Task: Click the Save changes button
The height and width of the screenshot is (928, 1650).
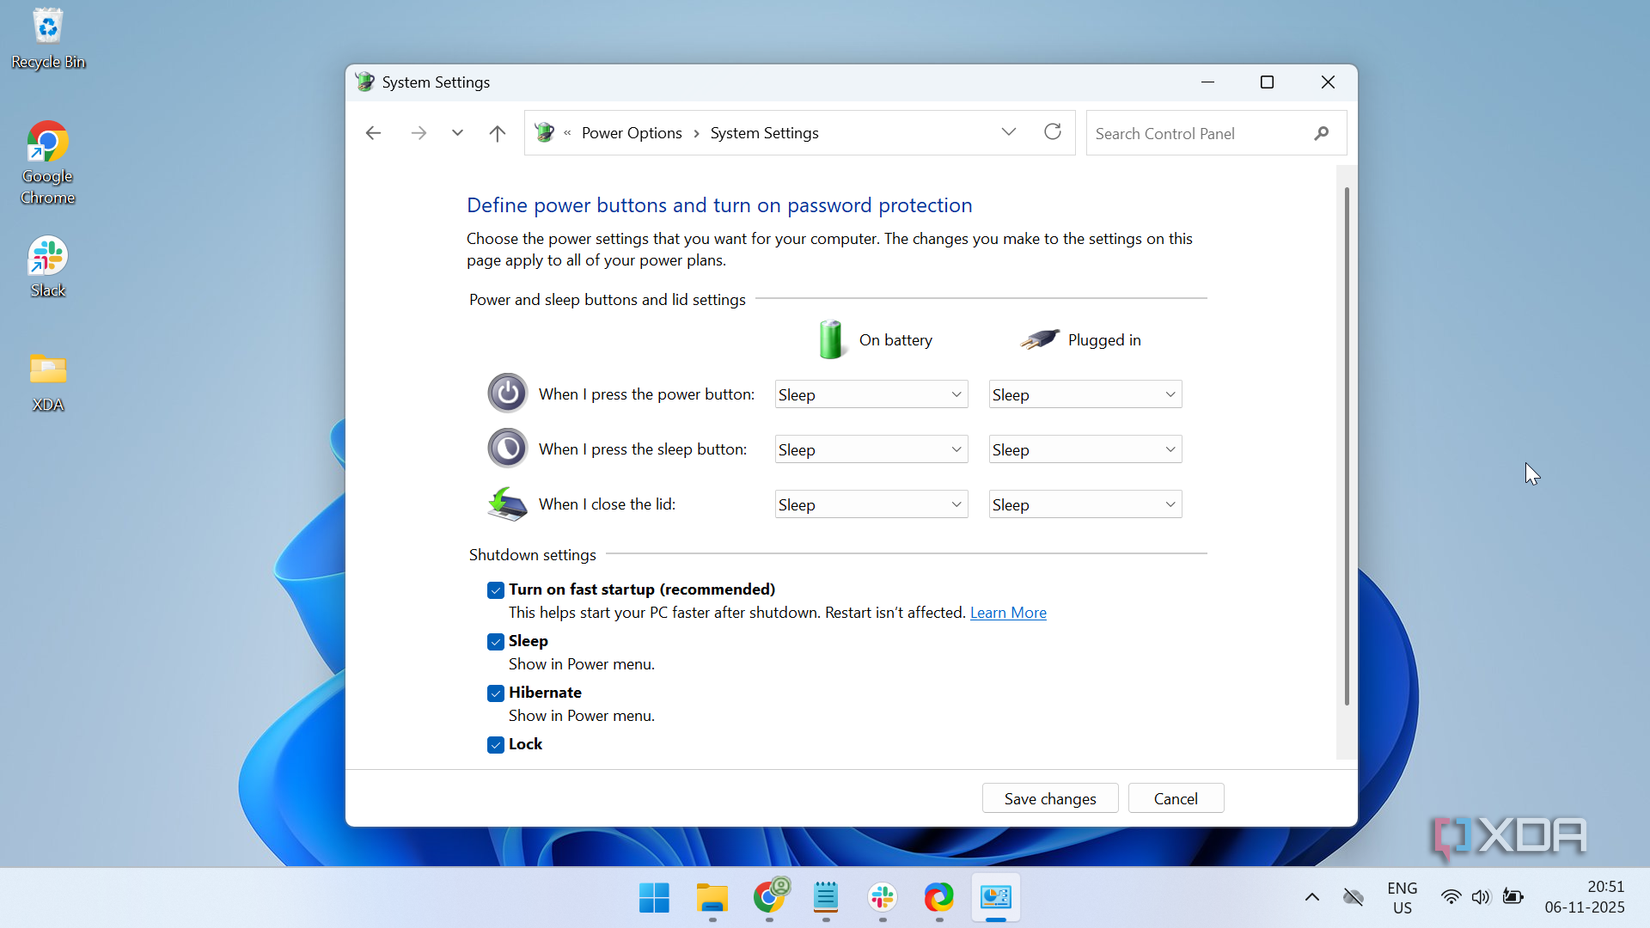Action: pyautogui.click(x=1049, y=797)
